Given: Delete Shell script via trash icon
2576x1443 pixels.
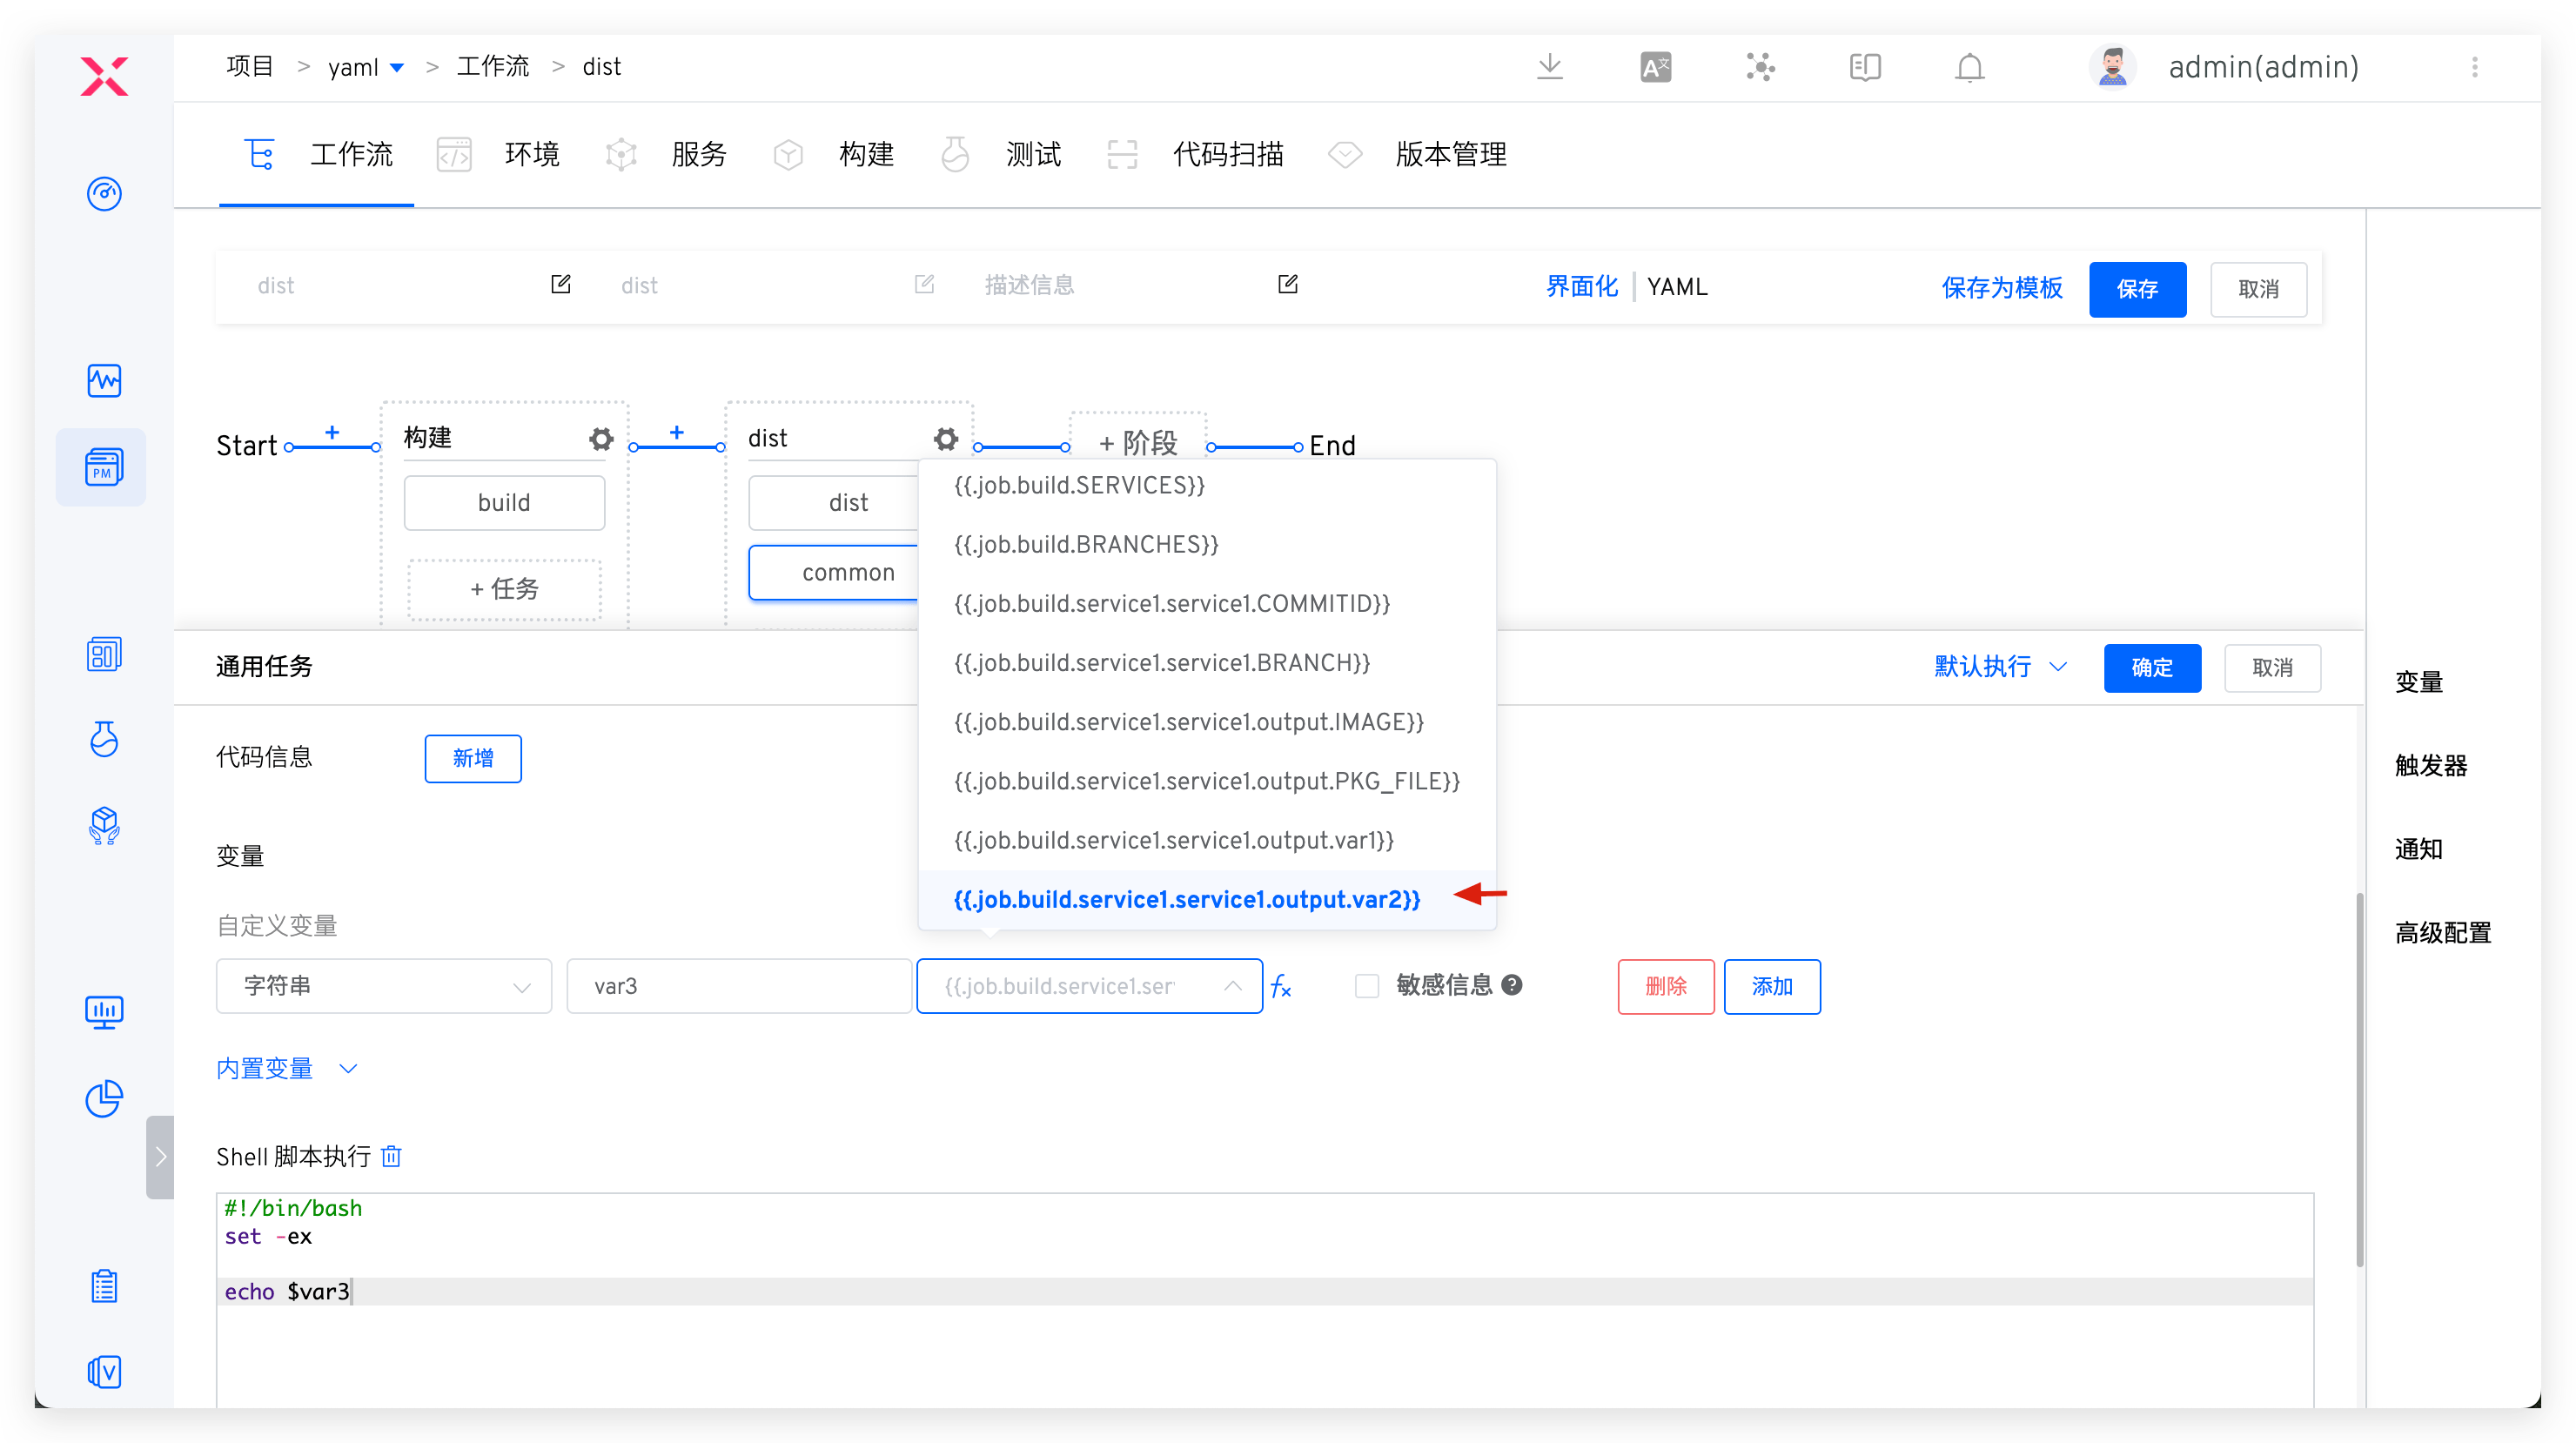Looking at the screenshot, I should click(x=392, y=1156).
